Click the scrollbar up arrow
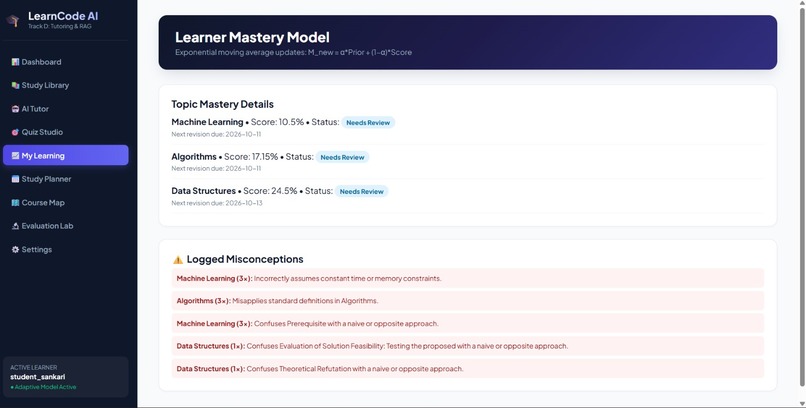The height and width of the screenshot is (408, 806). [x=801, y=4]
